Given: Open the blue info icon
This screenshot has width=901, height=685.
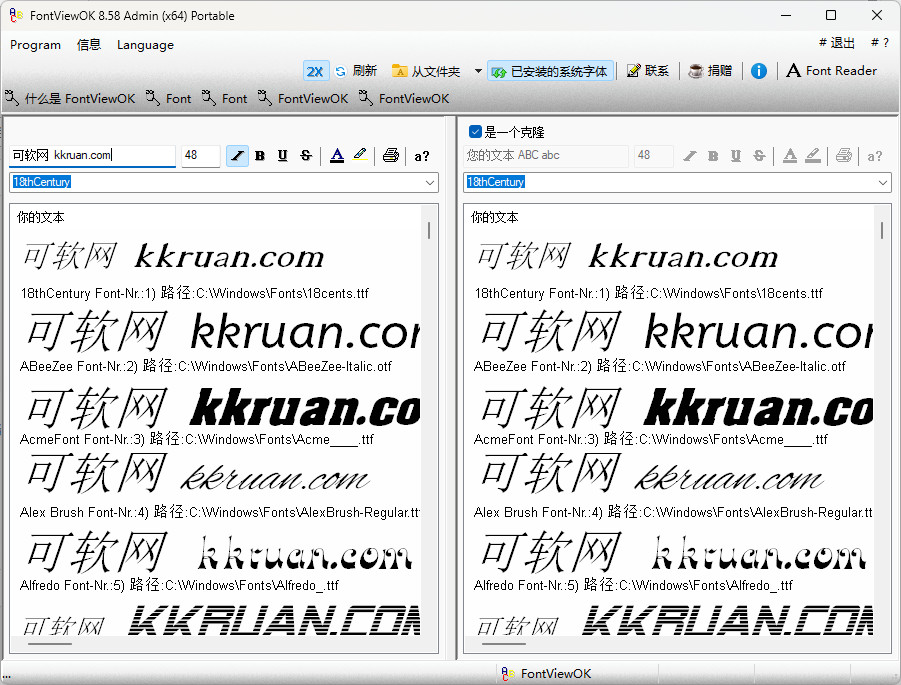Looking at the screenshot, I should 758,71.
